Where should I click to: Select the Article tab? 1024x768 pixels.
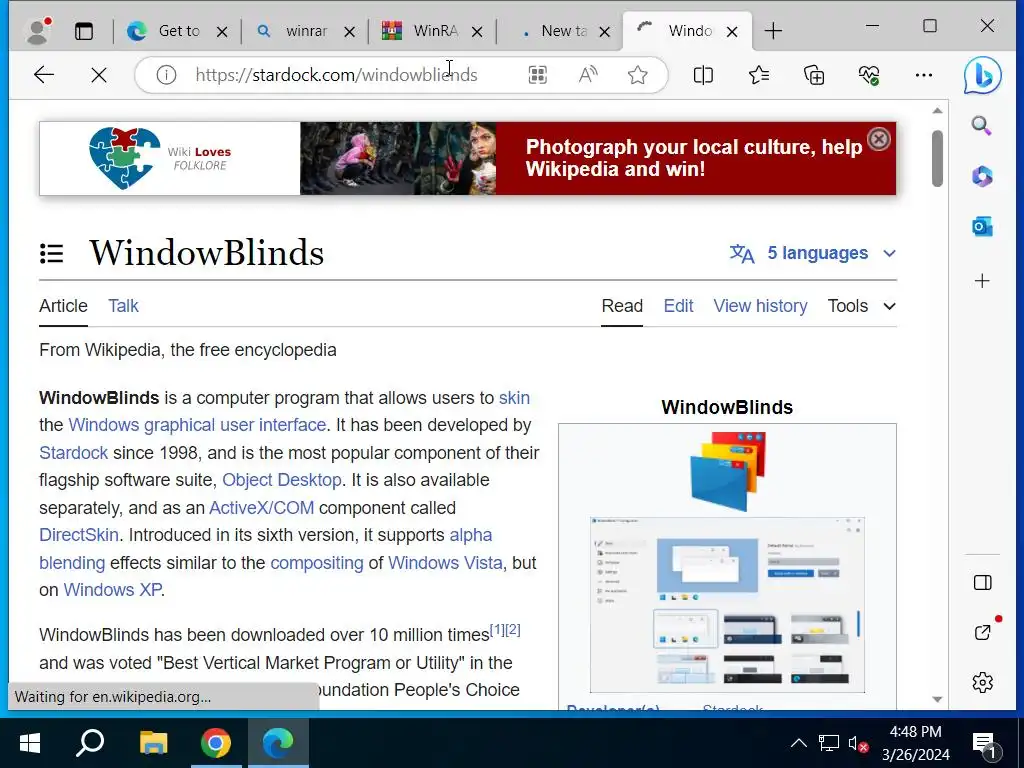[x=63, y=306]
